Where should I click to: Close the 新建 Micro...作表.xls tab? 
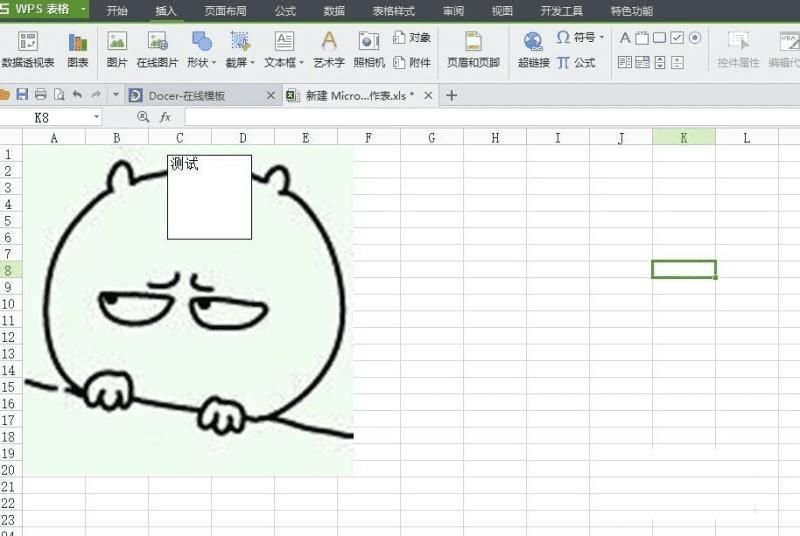(x=428, y=95)
